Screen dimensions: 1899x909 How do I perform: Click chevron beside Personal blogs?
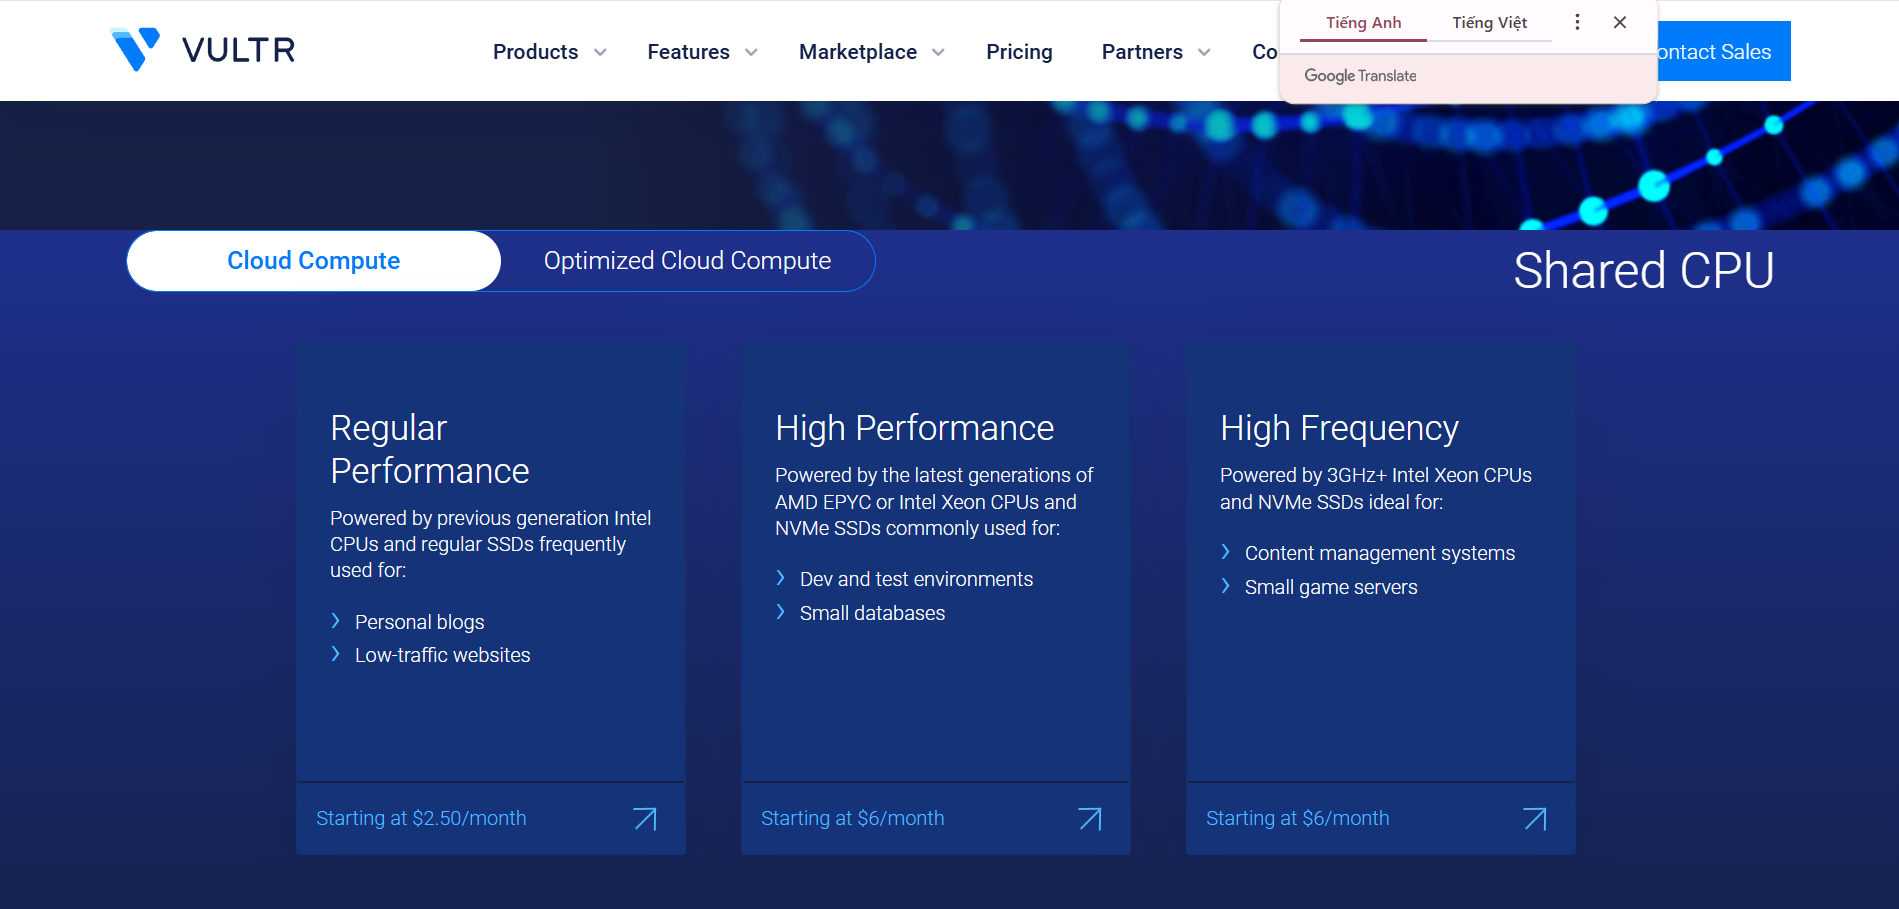coord(336,622)
